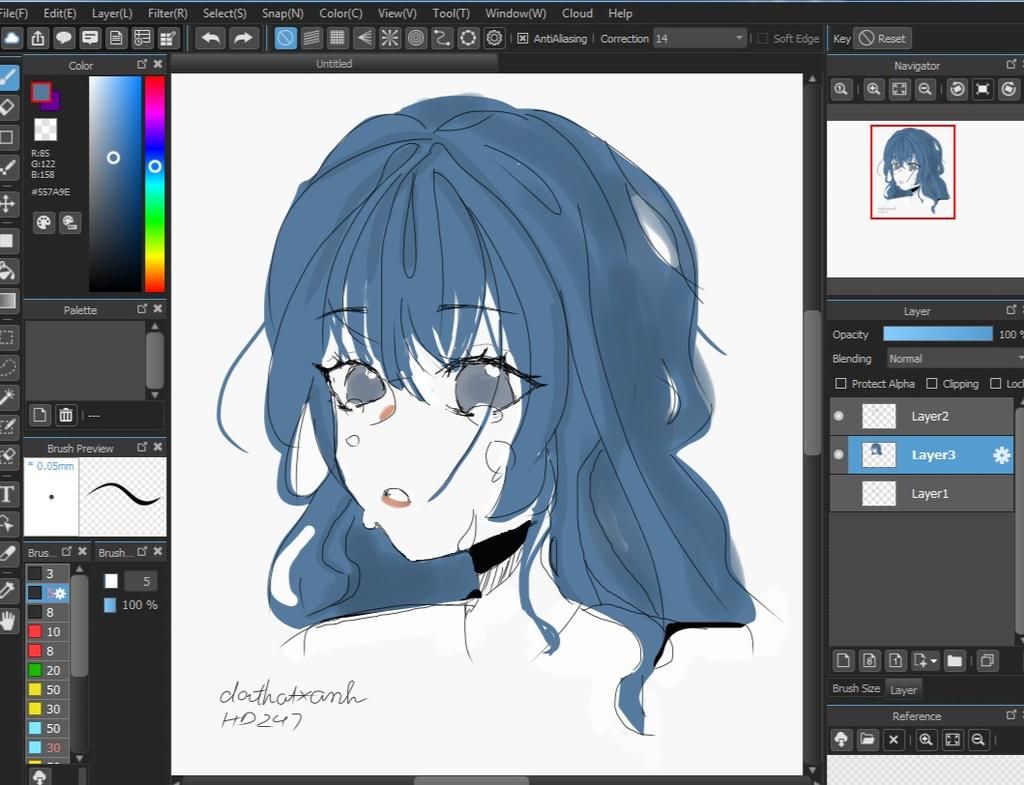Click the share/export icon in toolbar

click(38, 39)
